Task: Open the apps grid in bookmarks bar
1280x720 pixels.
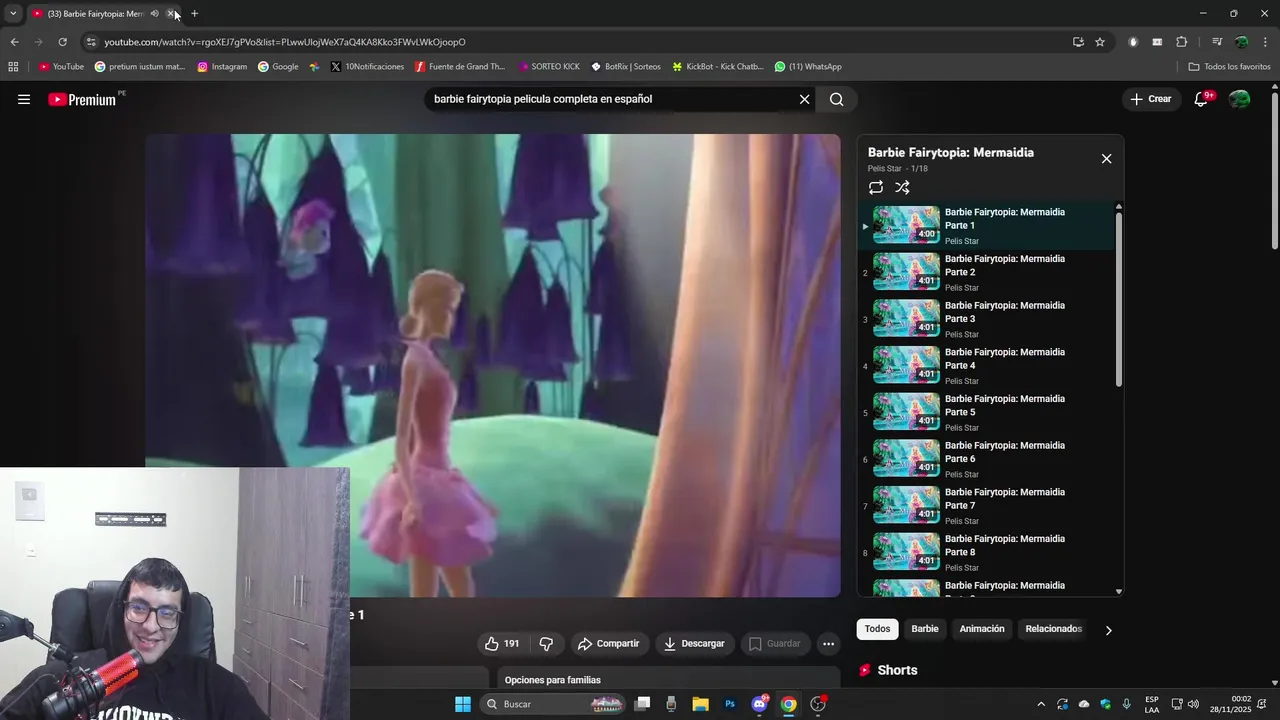Action: click(x=13, y=67)
